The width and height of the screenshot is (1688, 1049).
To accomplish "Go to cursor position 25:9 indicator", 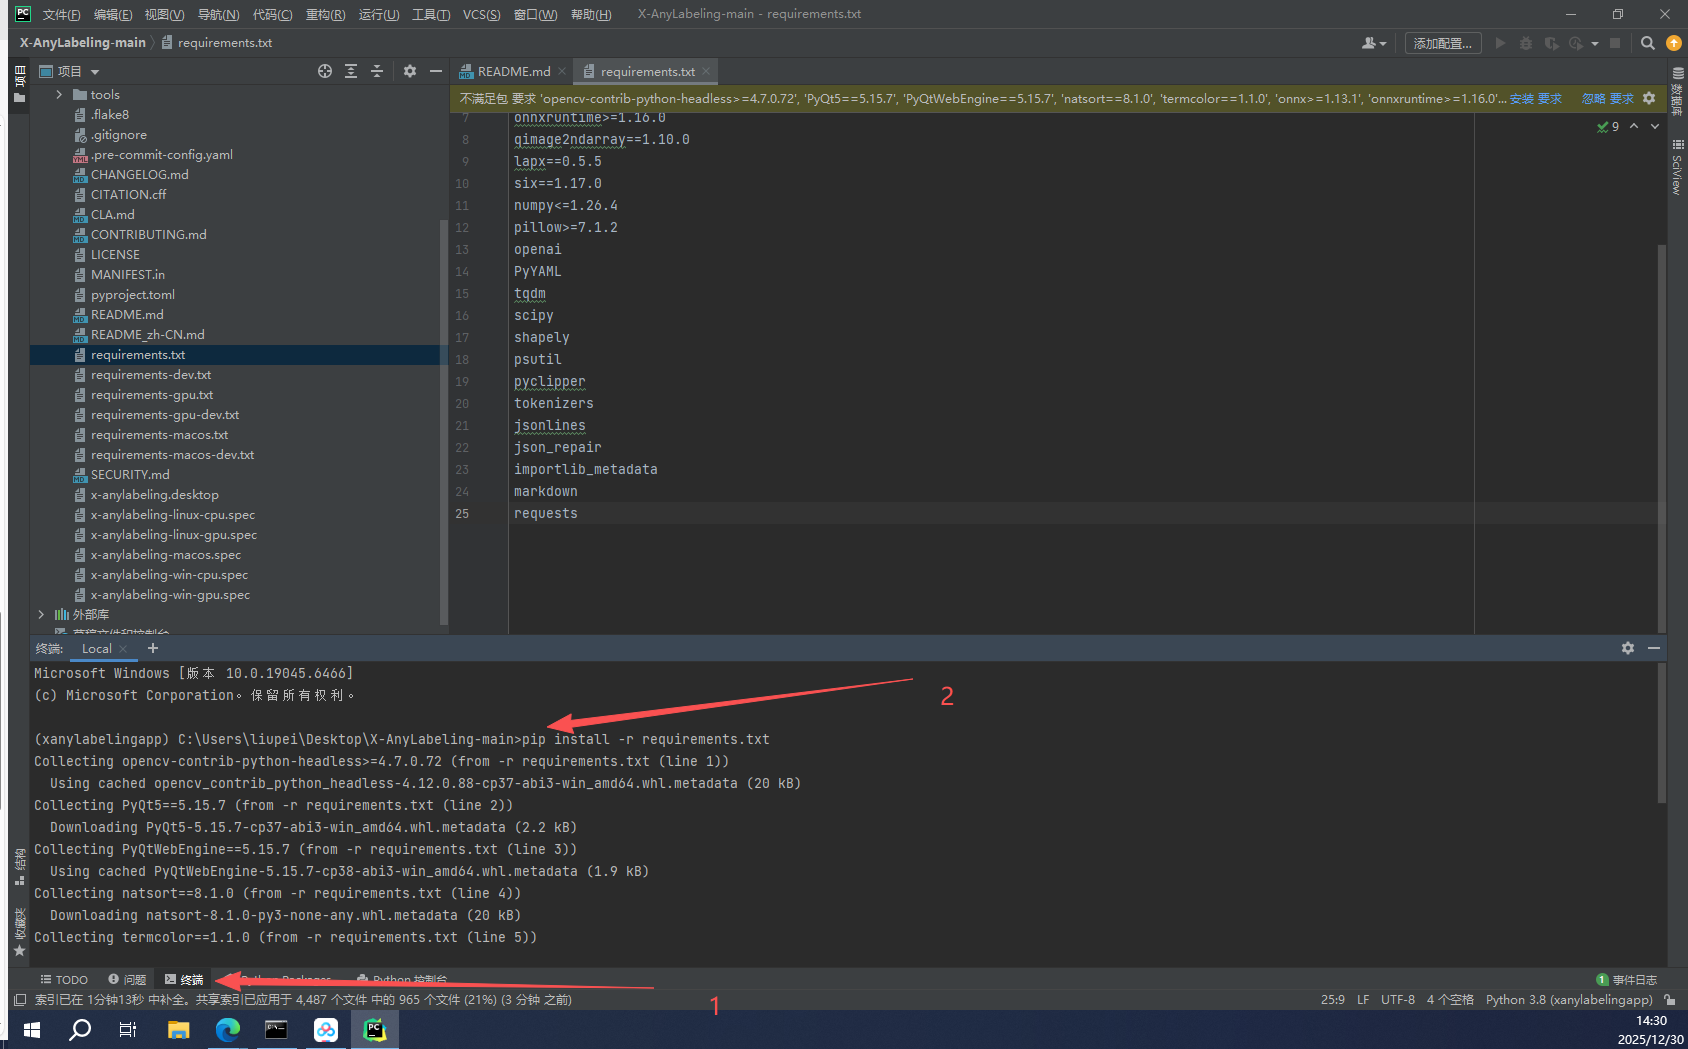I will [x=1332, y=999].
